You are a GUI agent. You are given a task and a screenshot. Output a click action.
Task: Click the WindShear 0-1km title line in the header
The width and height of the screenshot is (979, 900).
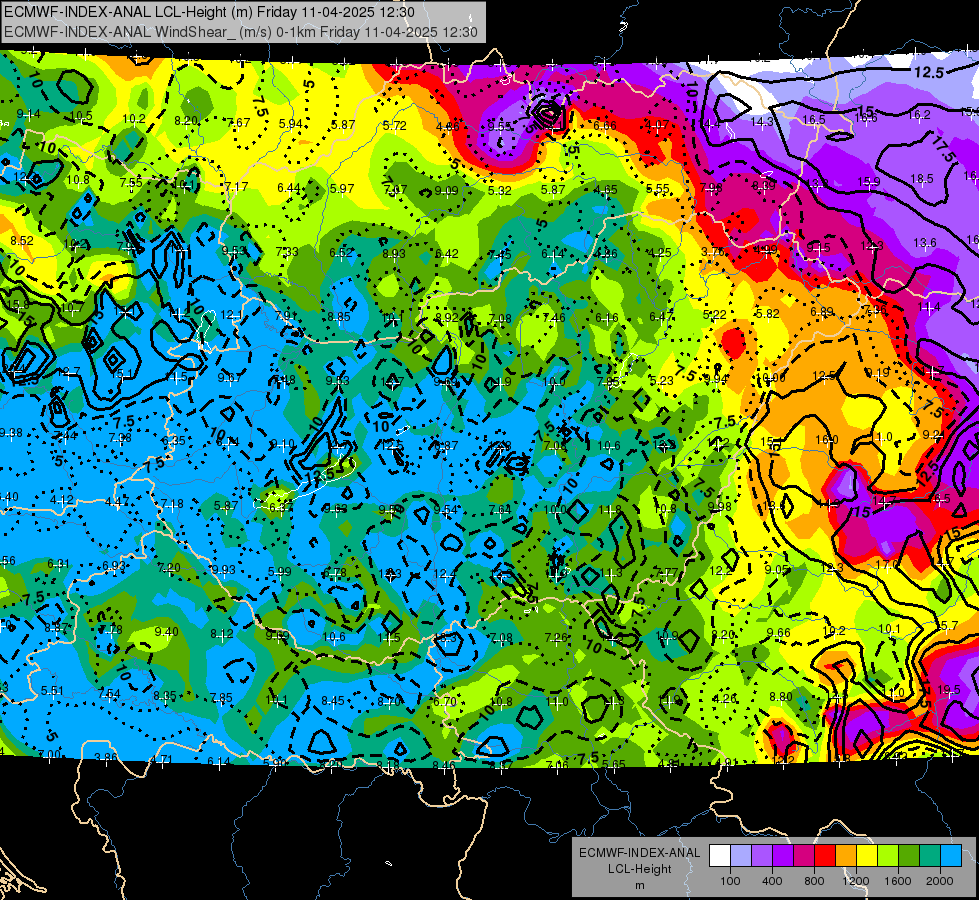(x=241, y=32)
